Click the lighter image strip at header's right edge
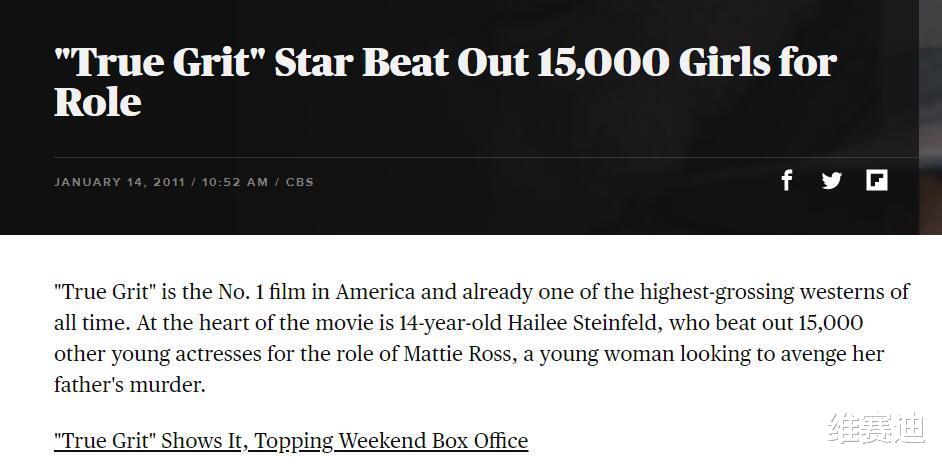This screenshot has height=466, width=942. pos(930,117)
